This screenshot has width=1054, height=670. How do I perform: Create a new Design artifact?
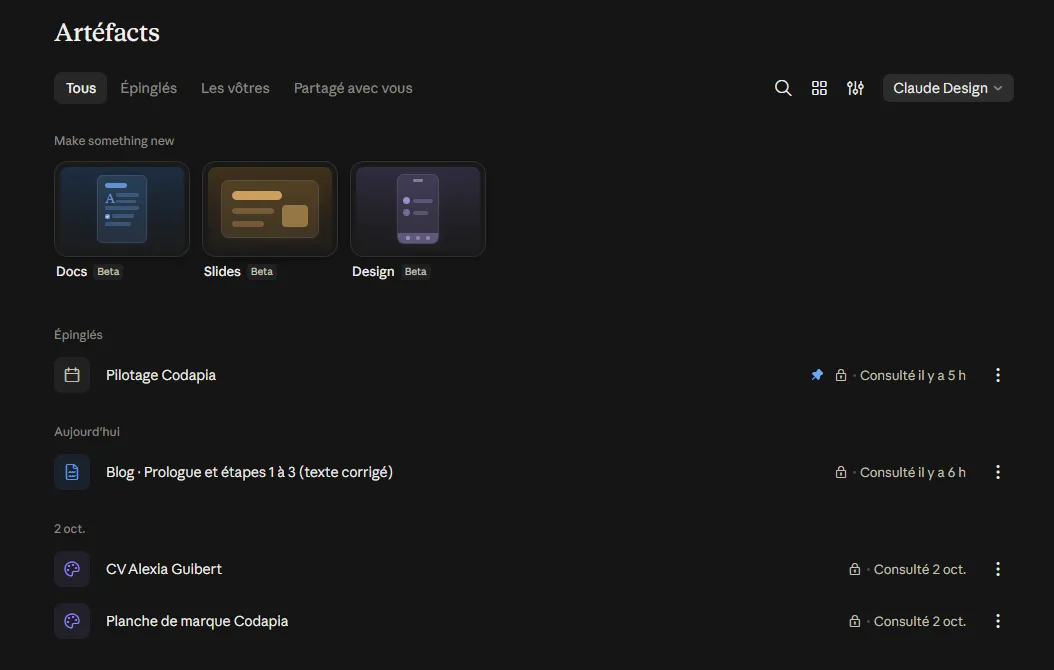[x=417, y=209]
